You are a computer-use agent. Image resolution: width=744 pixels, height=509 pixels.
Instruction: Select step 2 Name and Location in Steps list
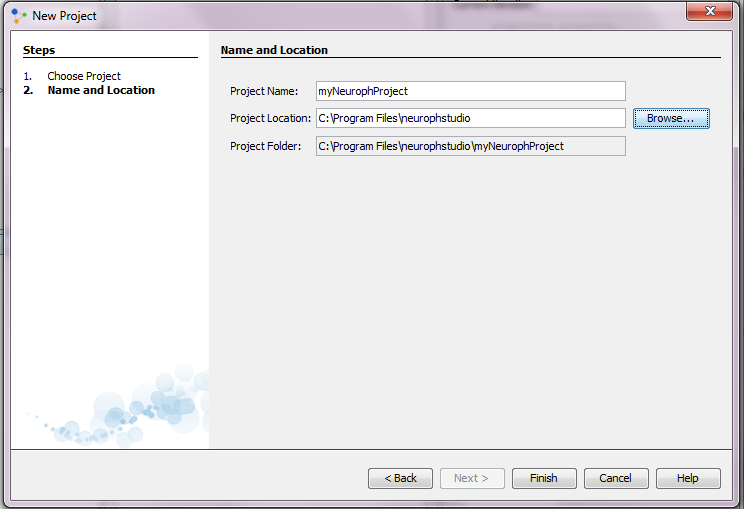101,90
